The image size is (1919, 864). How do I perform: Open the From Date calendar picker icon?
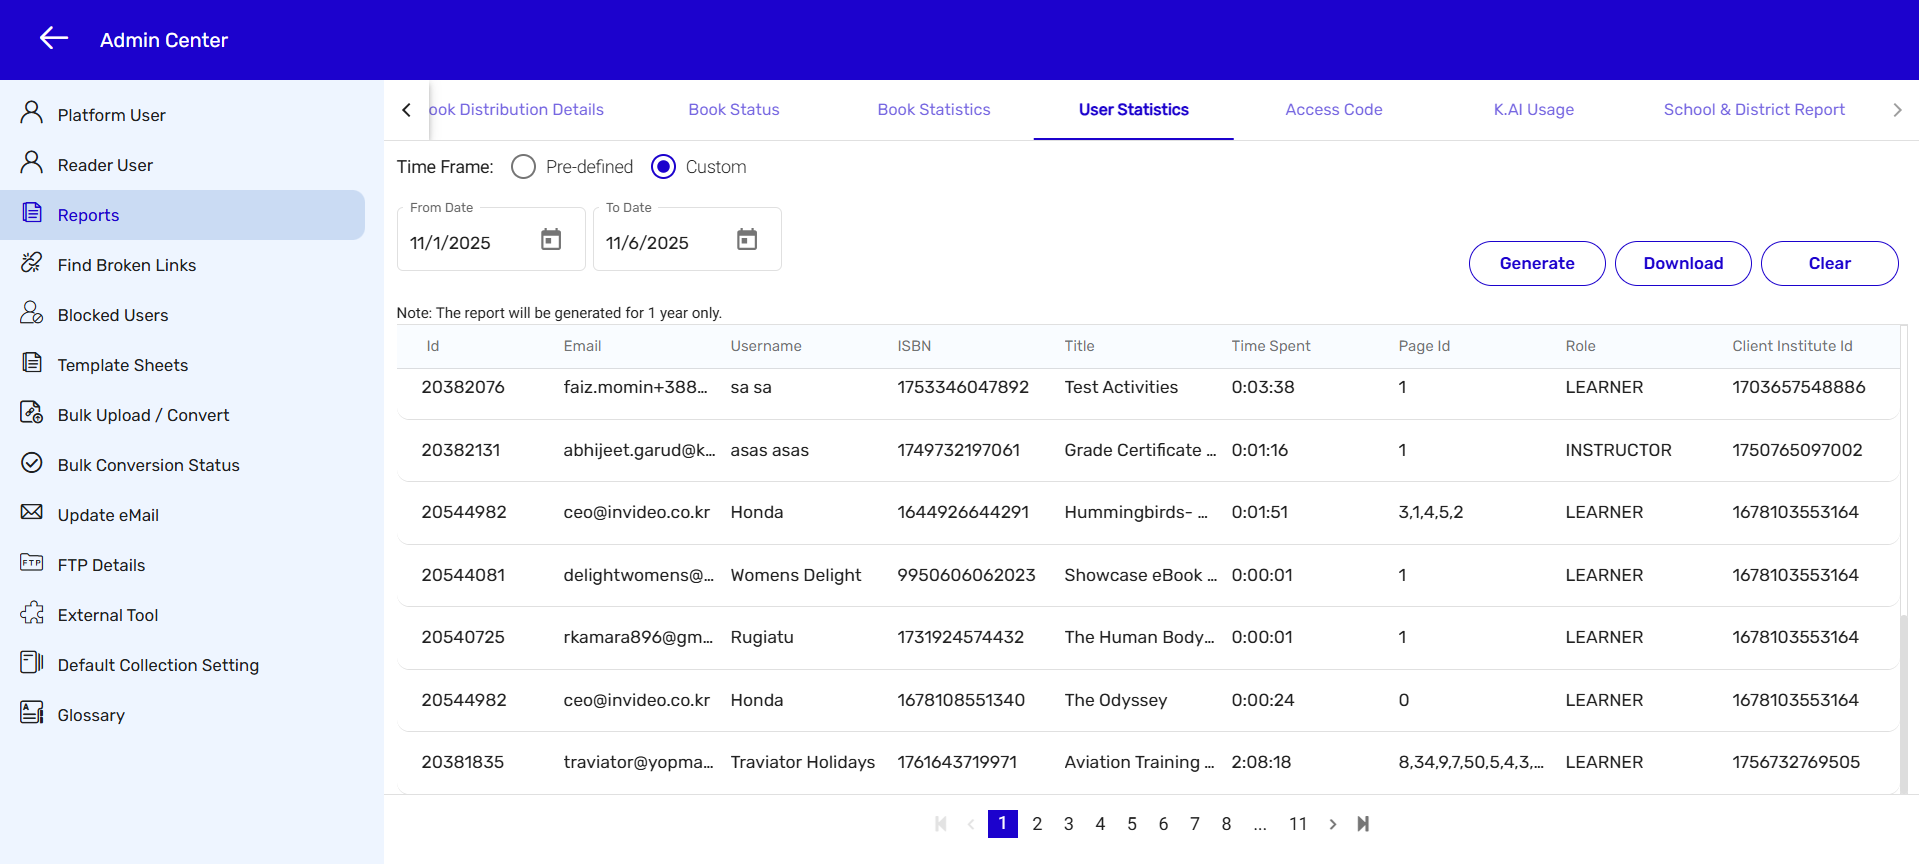[551, 240]
